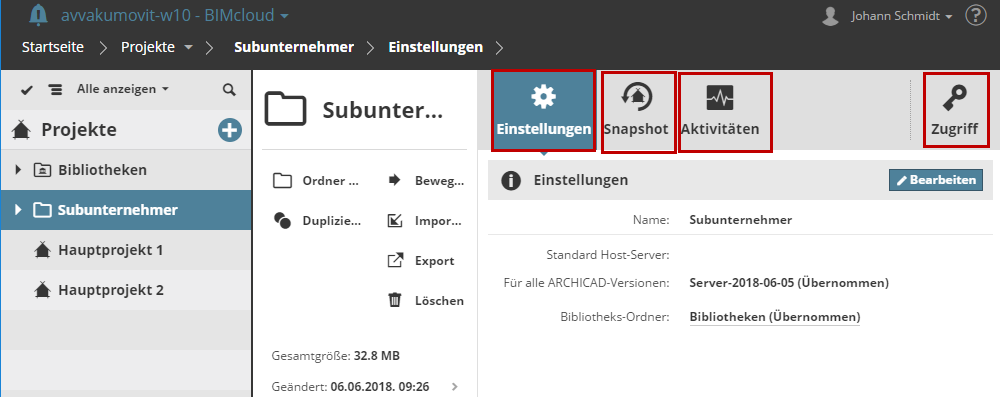Click the Einstellungen breadcrumb
This screenshot has width=1000, height=397.
[x=436, y=47]
